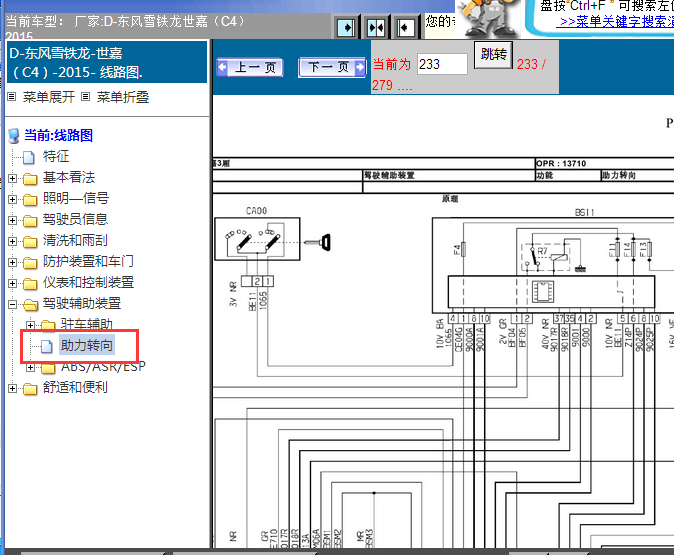Image resolution: width=674 pixels, height=555 pixels.
Task: Expand the 基本看法 tree node
Action: 12,178
